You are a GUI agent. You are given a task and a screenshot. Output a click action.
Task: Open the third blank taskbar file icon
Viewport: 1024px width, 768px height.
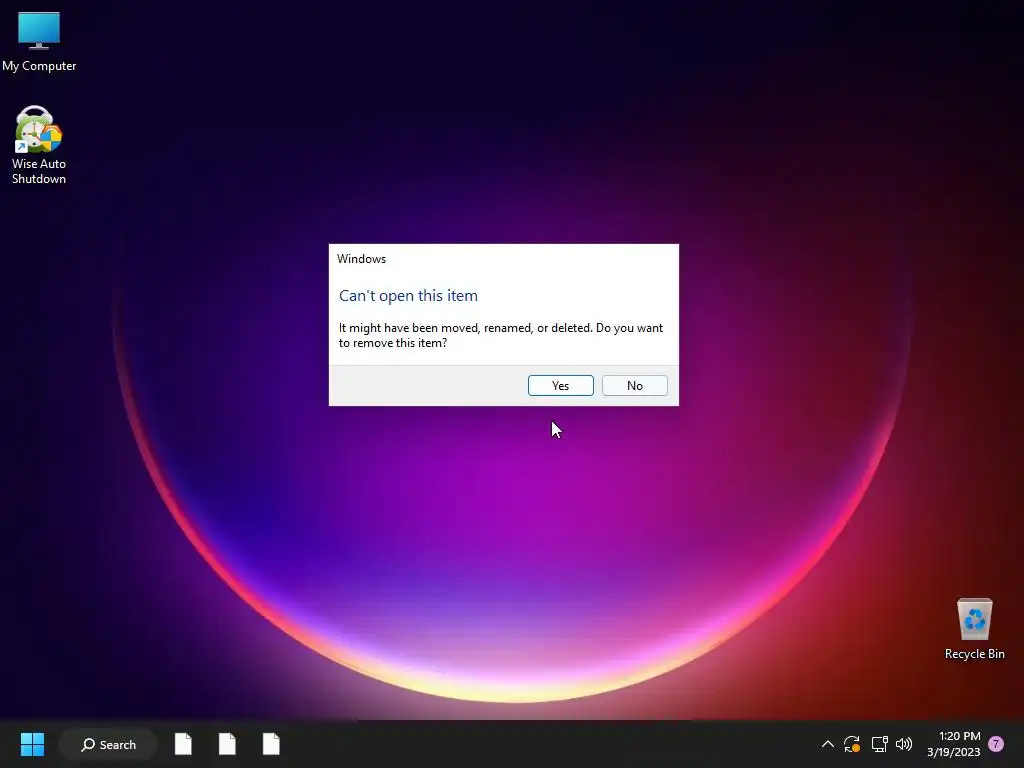coord(271,744)
